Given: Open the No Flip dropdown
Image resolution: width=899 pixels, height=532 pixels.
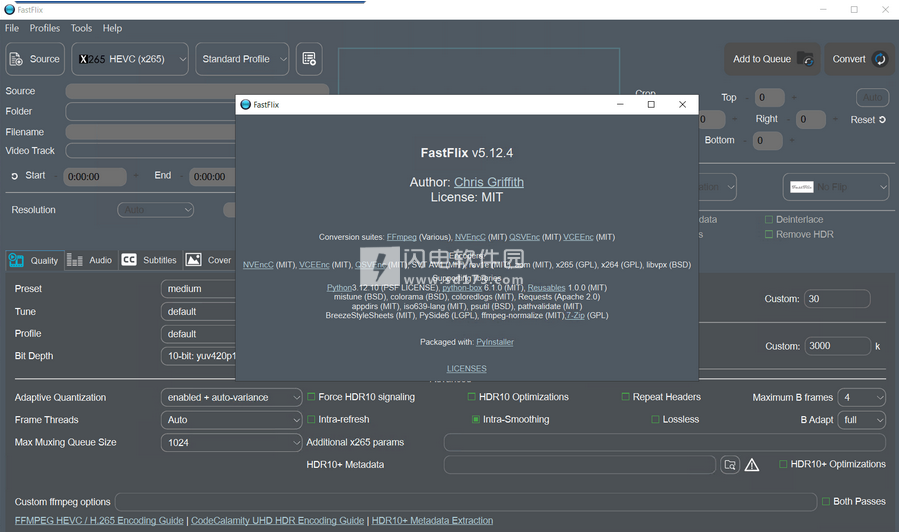Looking at the screenshot, I should click(836, 187).
